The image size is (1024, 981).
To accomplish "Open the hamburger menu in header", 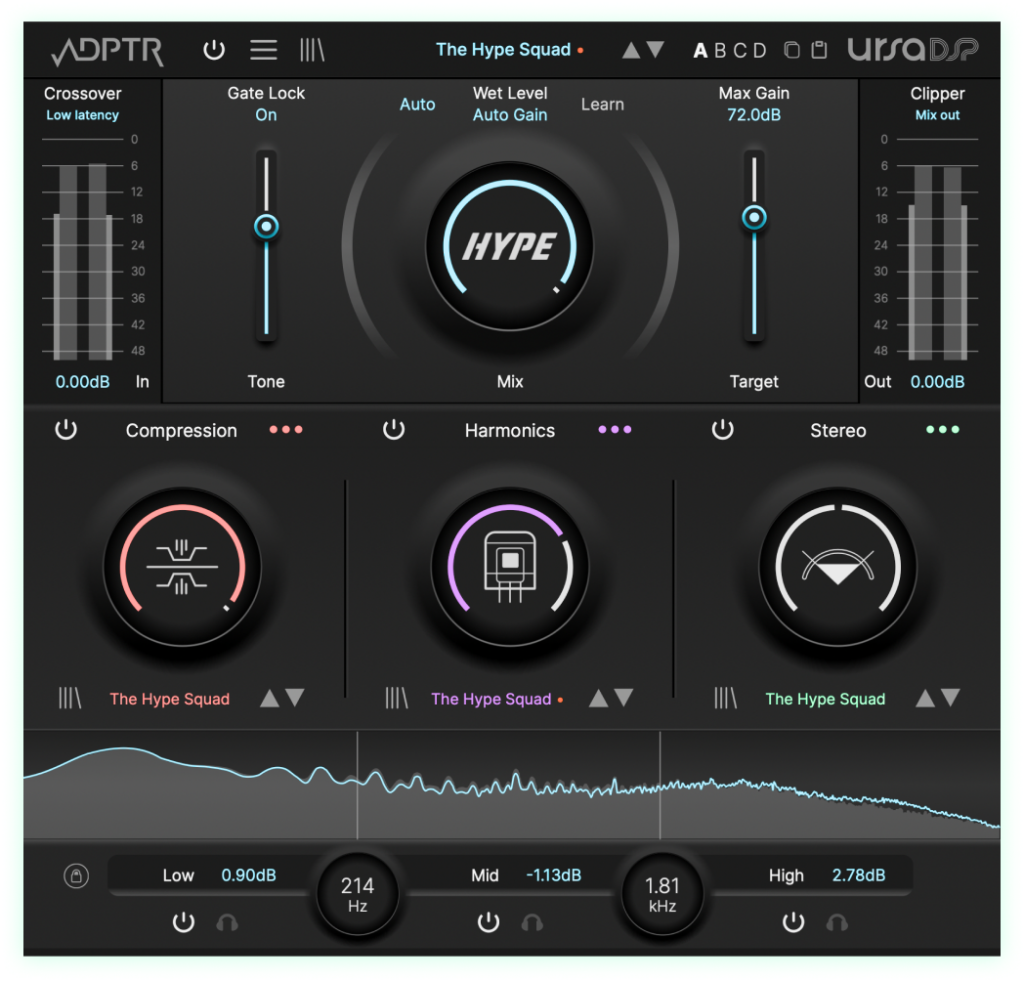I will pyautogui.click(x=263, y=50).
